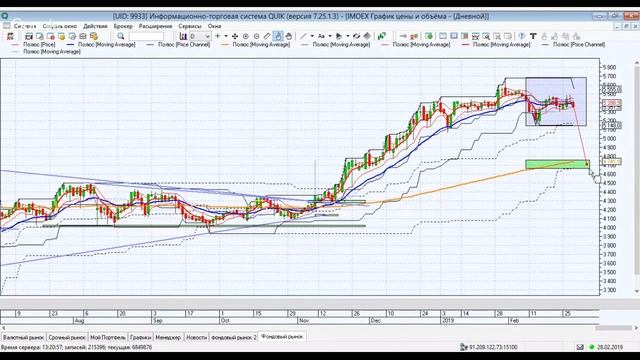The image size is (640, 360).
Task: Open the Расширения menu
Action: pos(156,26)
